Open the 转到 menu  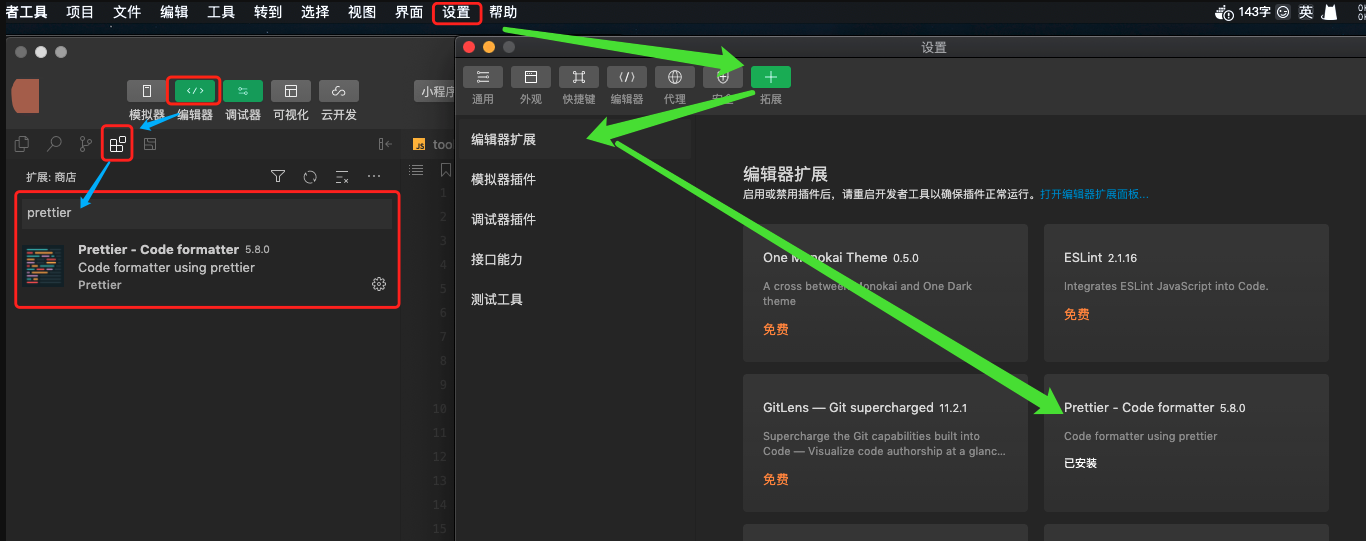click(268, 12)
